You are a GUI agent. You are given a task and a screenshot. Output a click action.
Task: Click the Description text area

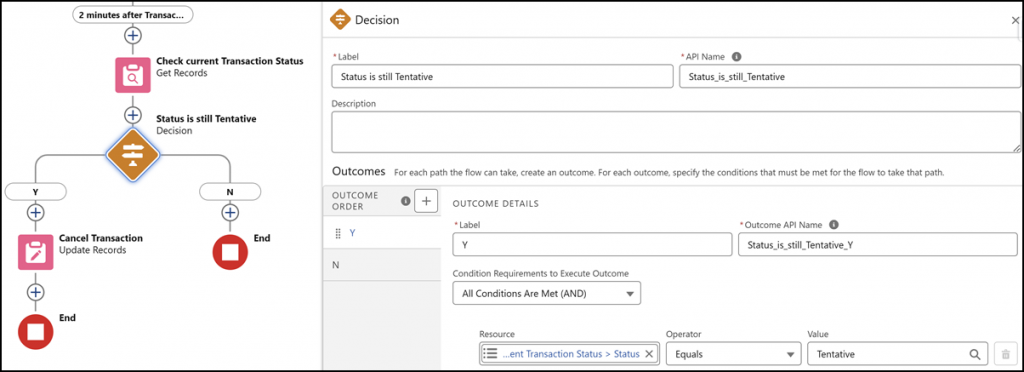pos(676,132)
